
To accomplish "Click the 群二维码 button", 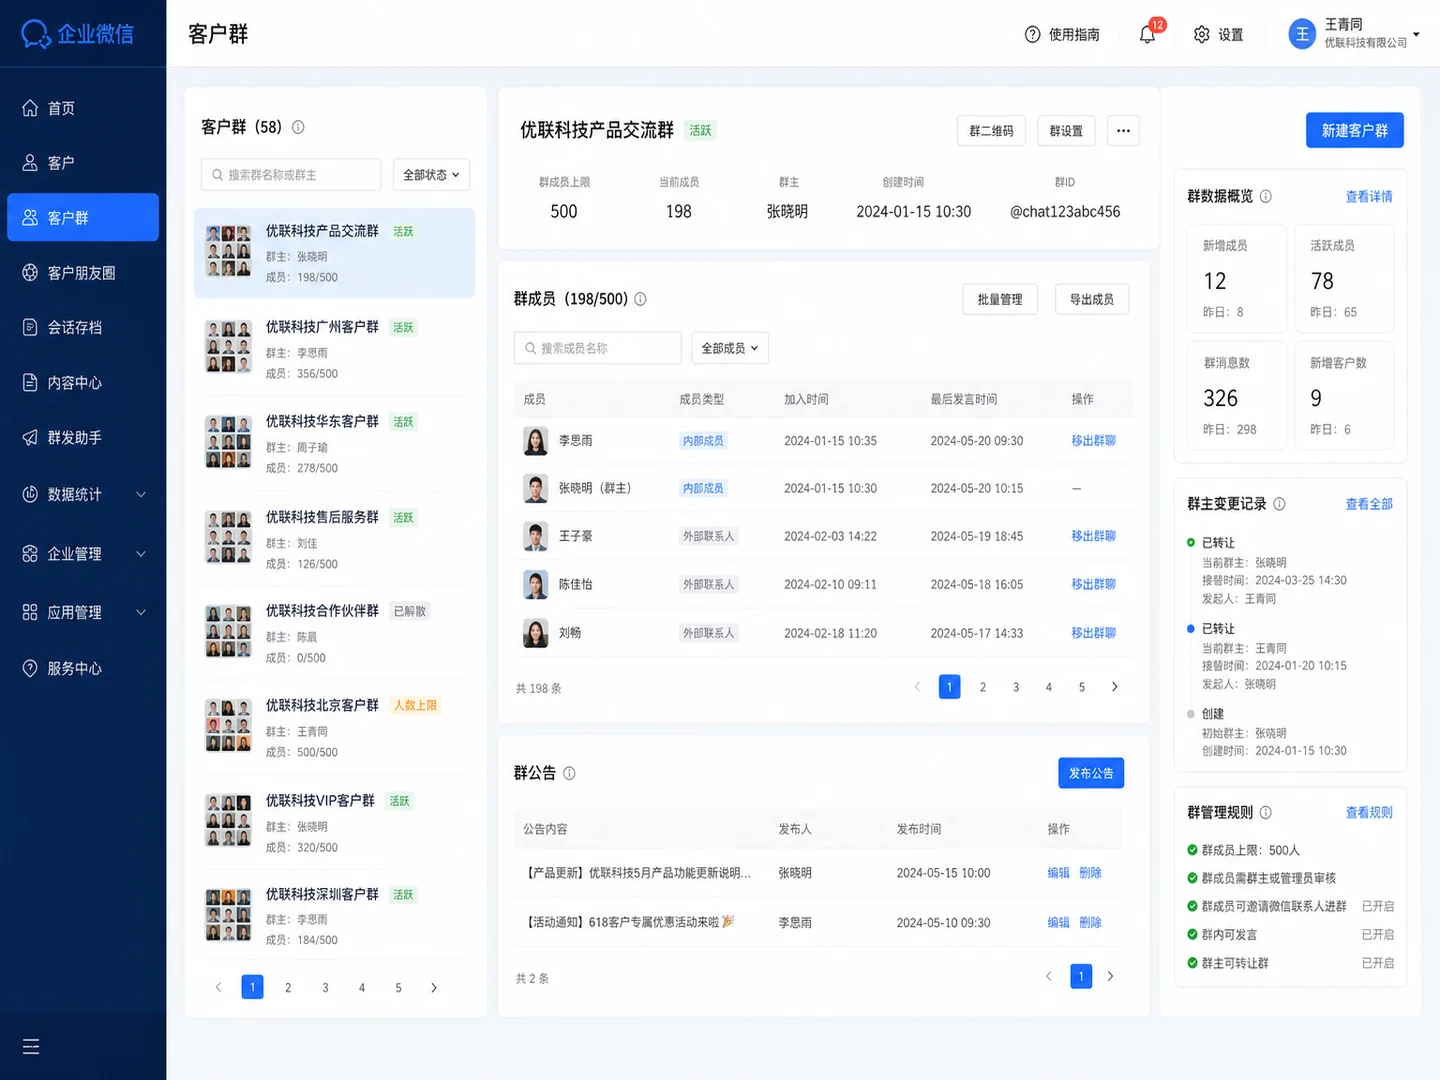I will click(991, 131).
